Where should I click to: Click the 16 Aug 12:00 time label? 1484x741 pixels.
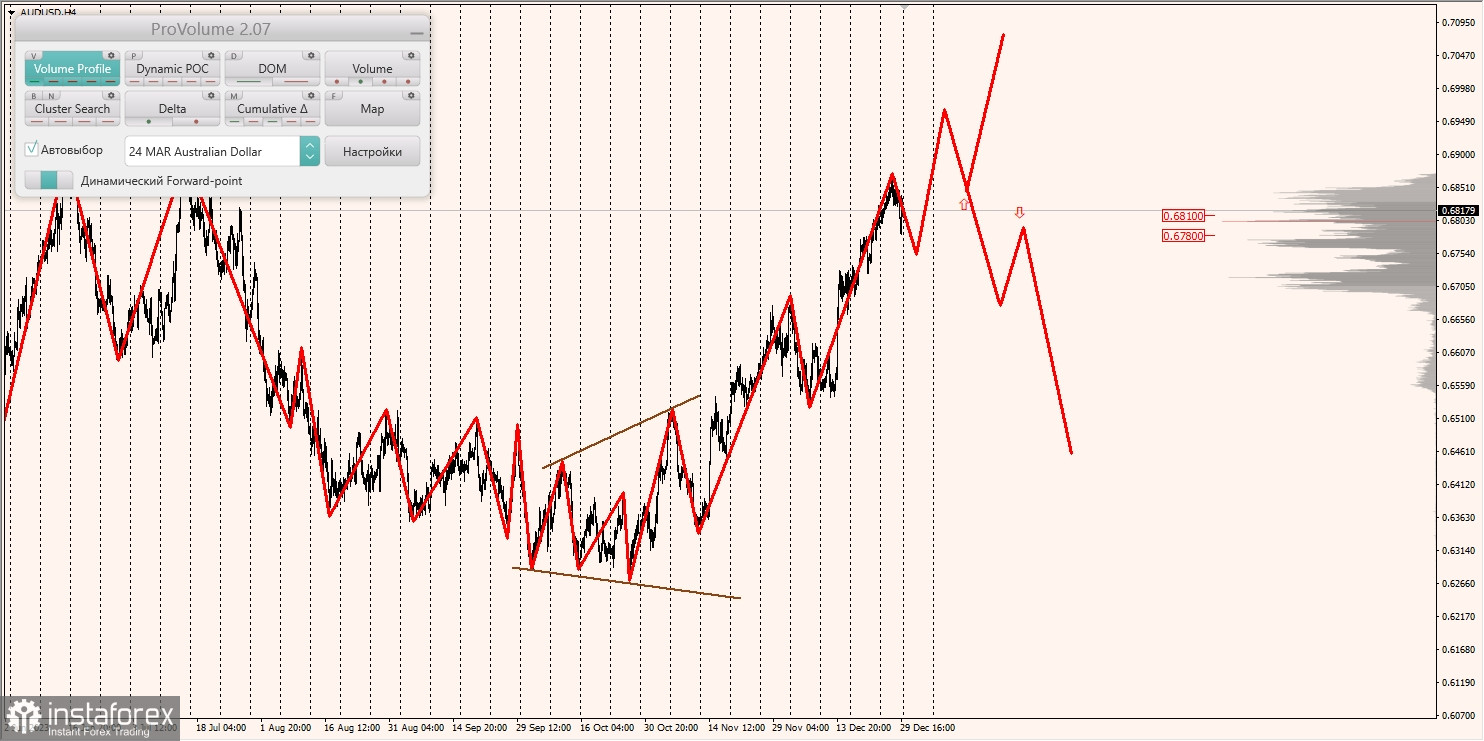pyautogui.click(x=352, y=728)
